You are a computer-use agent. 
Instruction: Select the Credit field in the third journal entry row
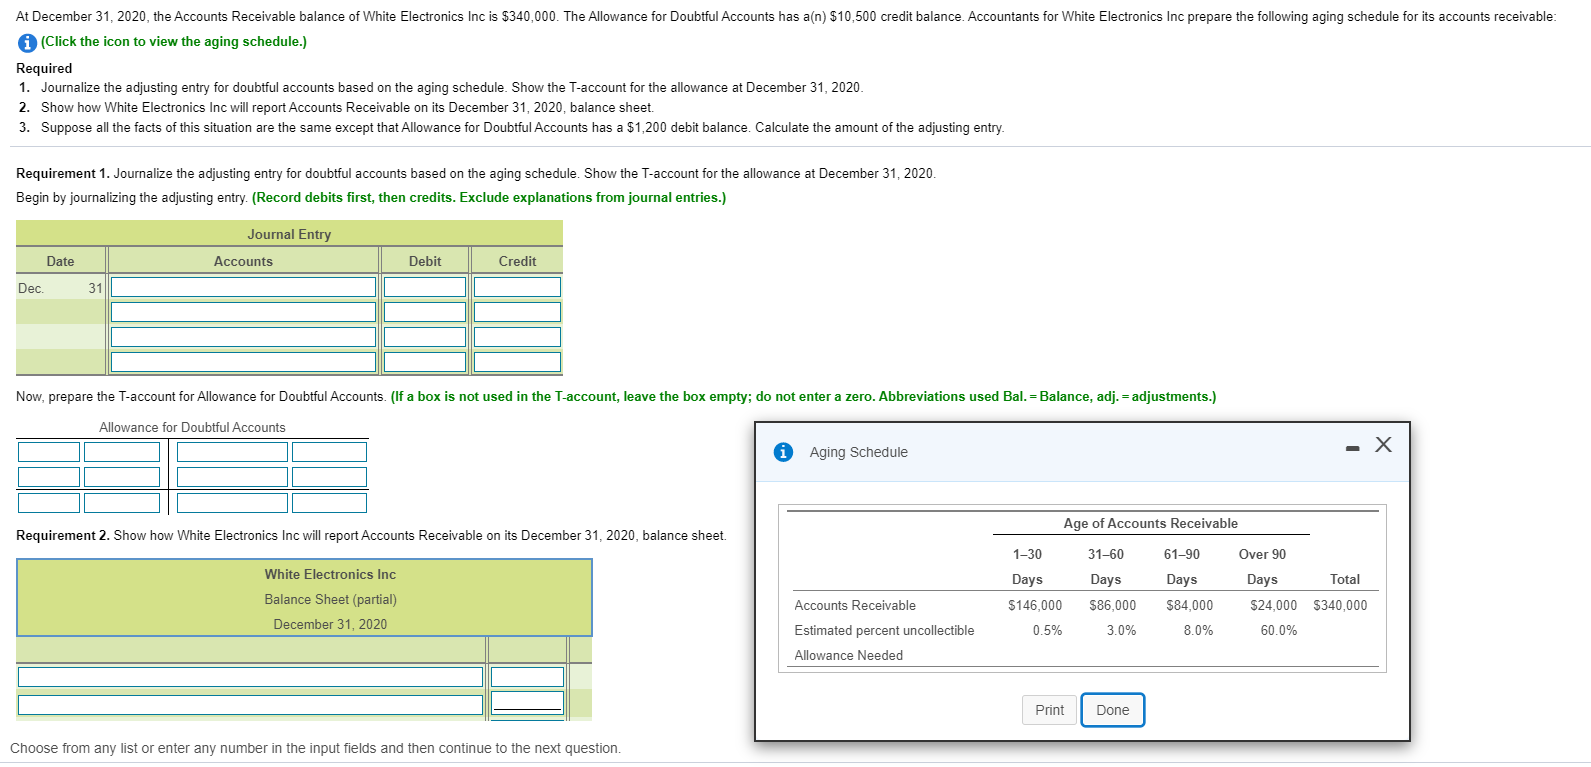[517, 337]
